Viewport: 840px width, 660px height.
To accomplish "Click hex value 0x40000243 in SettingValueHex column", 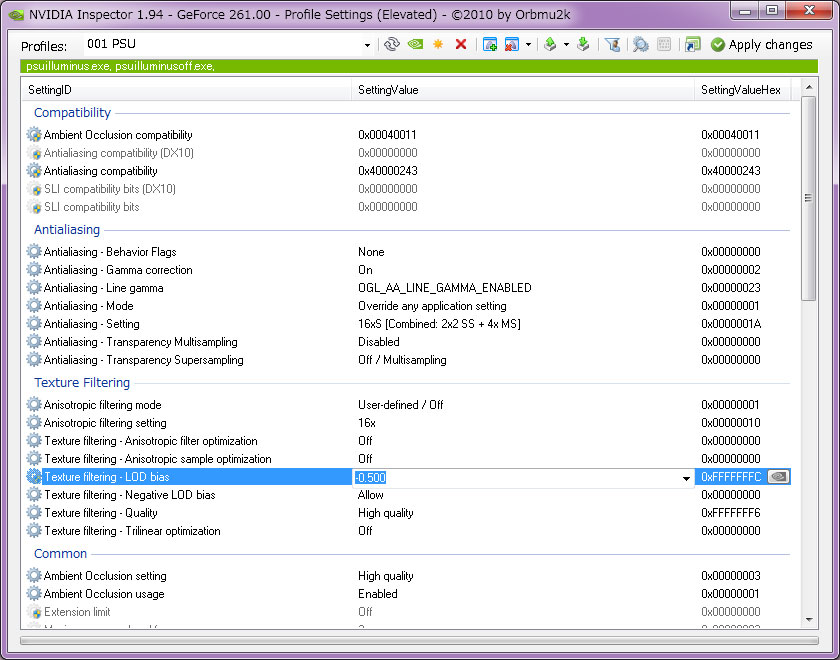I will (731, 171).
